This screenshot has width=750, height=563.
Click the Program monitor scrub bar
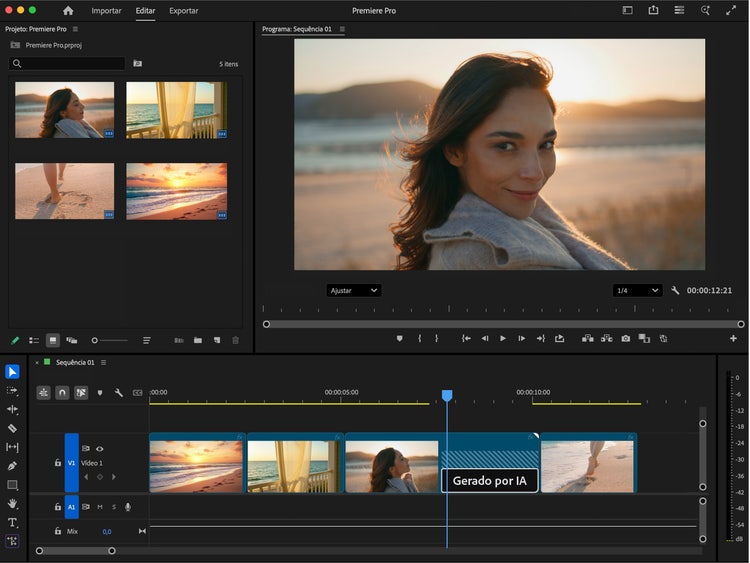[x=503, y=324]
